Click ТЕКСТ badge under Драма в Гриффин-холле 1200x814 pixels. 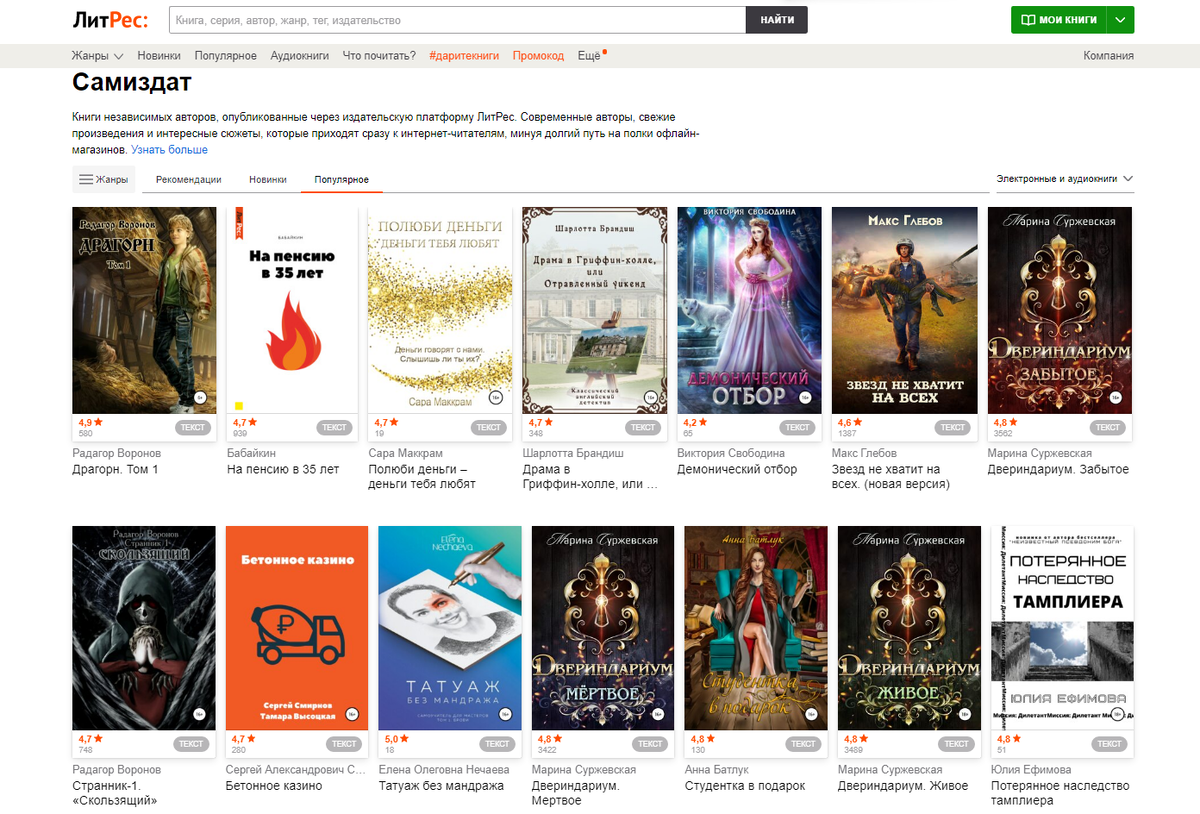[643, 427]
